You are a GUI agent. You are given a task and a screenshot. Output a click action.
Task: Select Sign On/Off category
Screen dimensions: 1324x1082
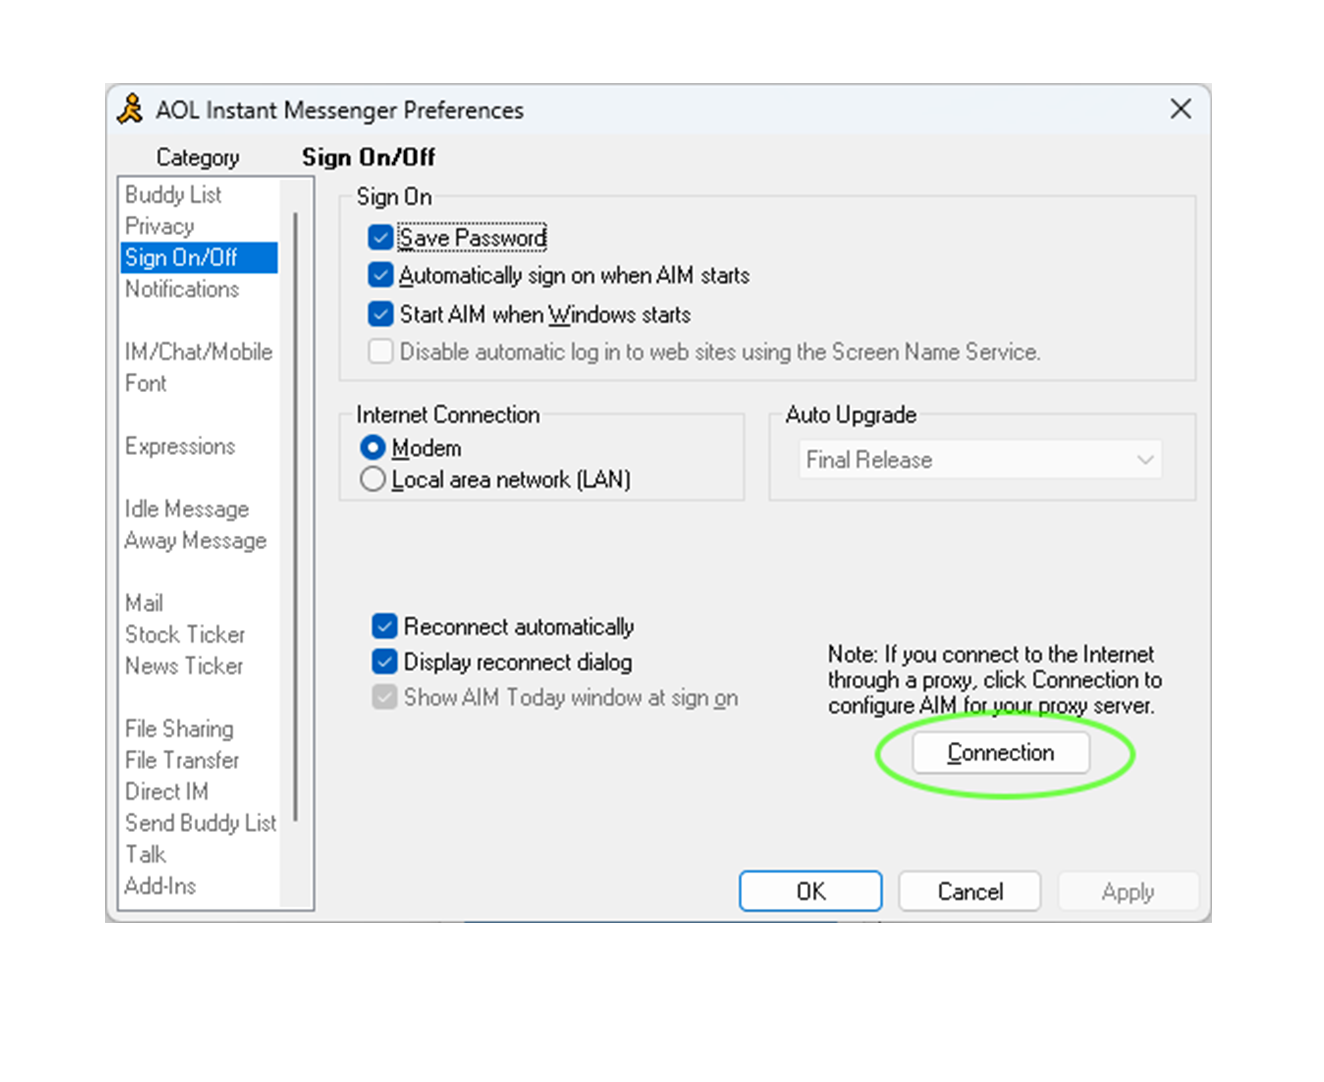(199, 257)
